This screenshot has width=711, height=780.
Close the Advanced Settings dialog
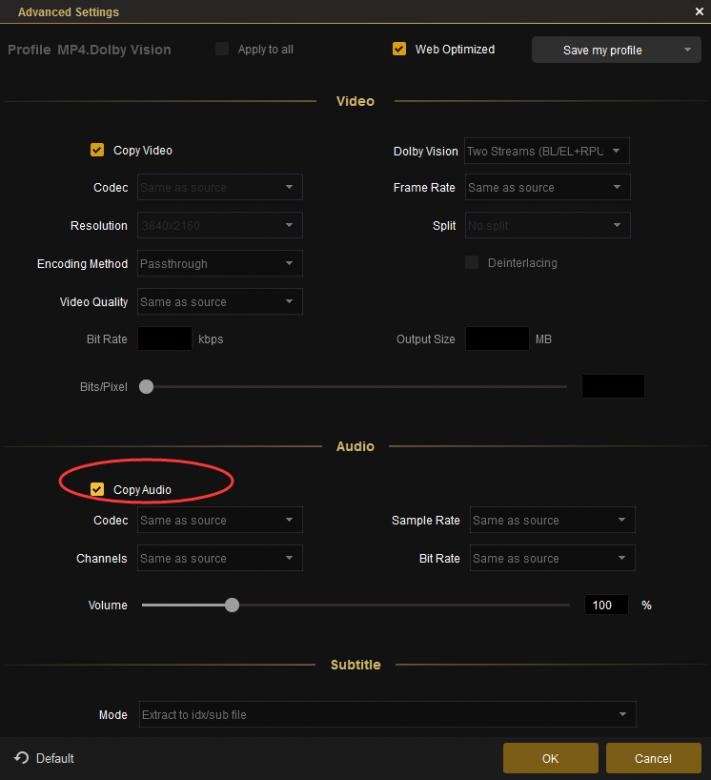pos(699,12)
